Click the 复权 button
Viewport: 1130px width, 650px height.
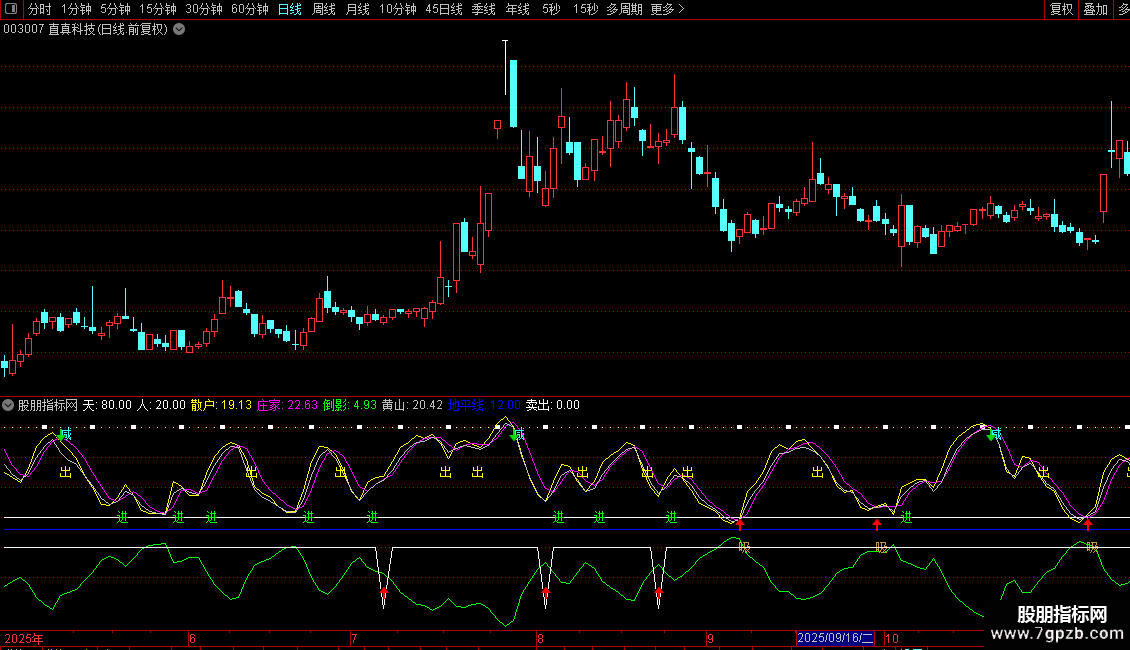pos(1061,9)
